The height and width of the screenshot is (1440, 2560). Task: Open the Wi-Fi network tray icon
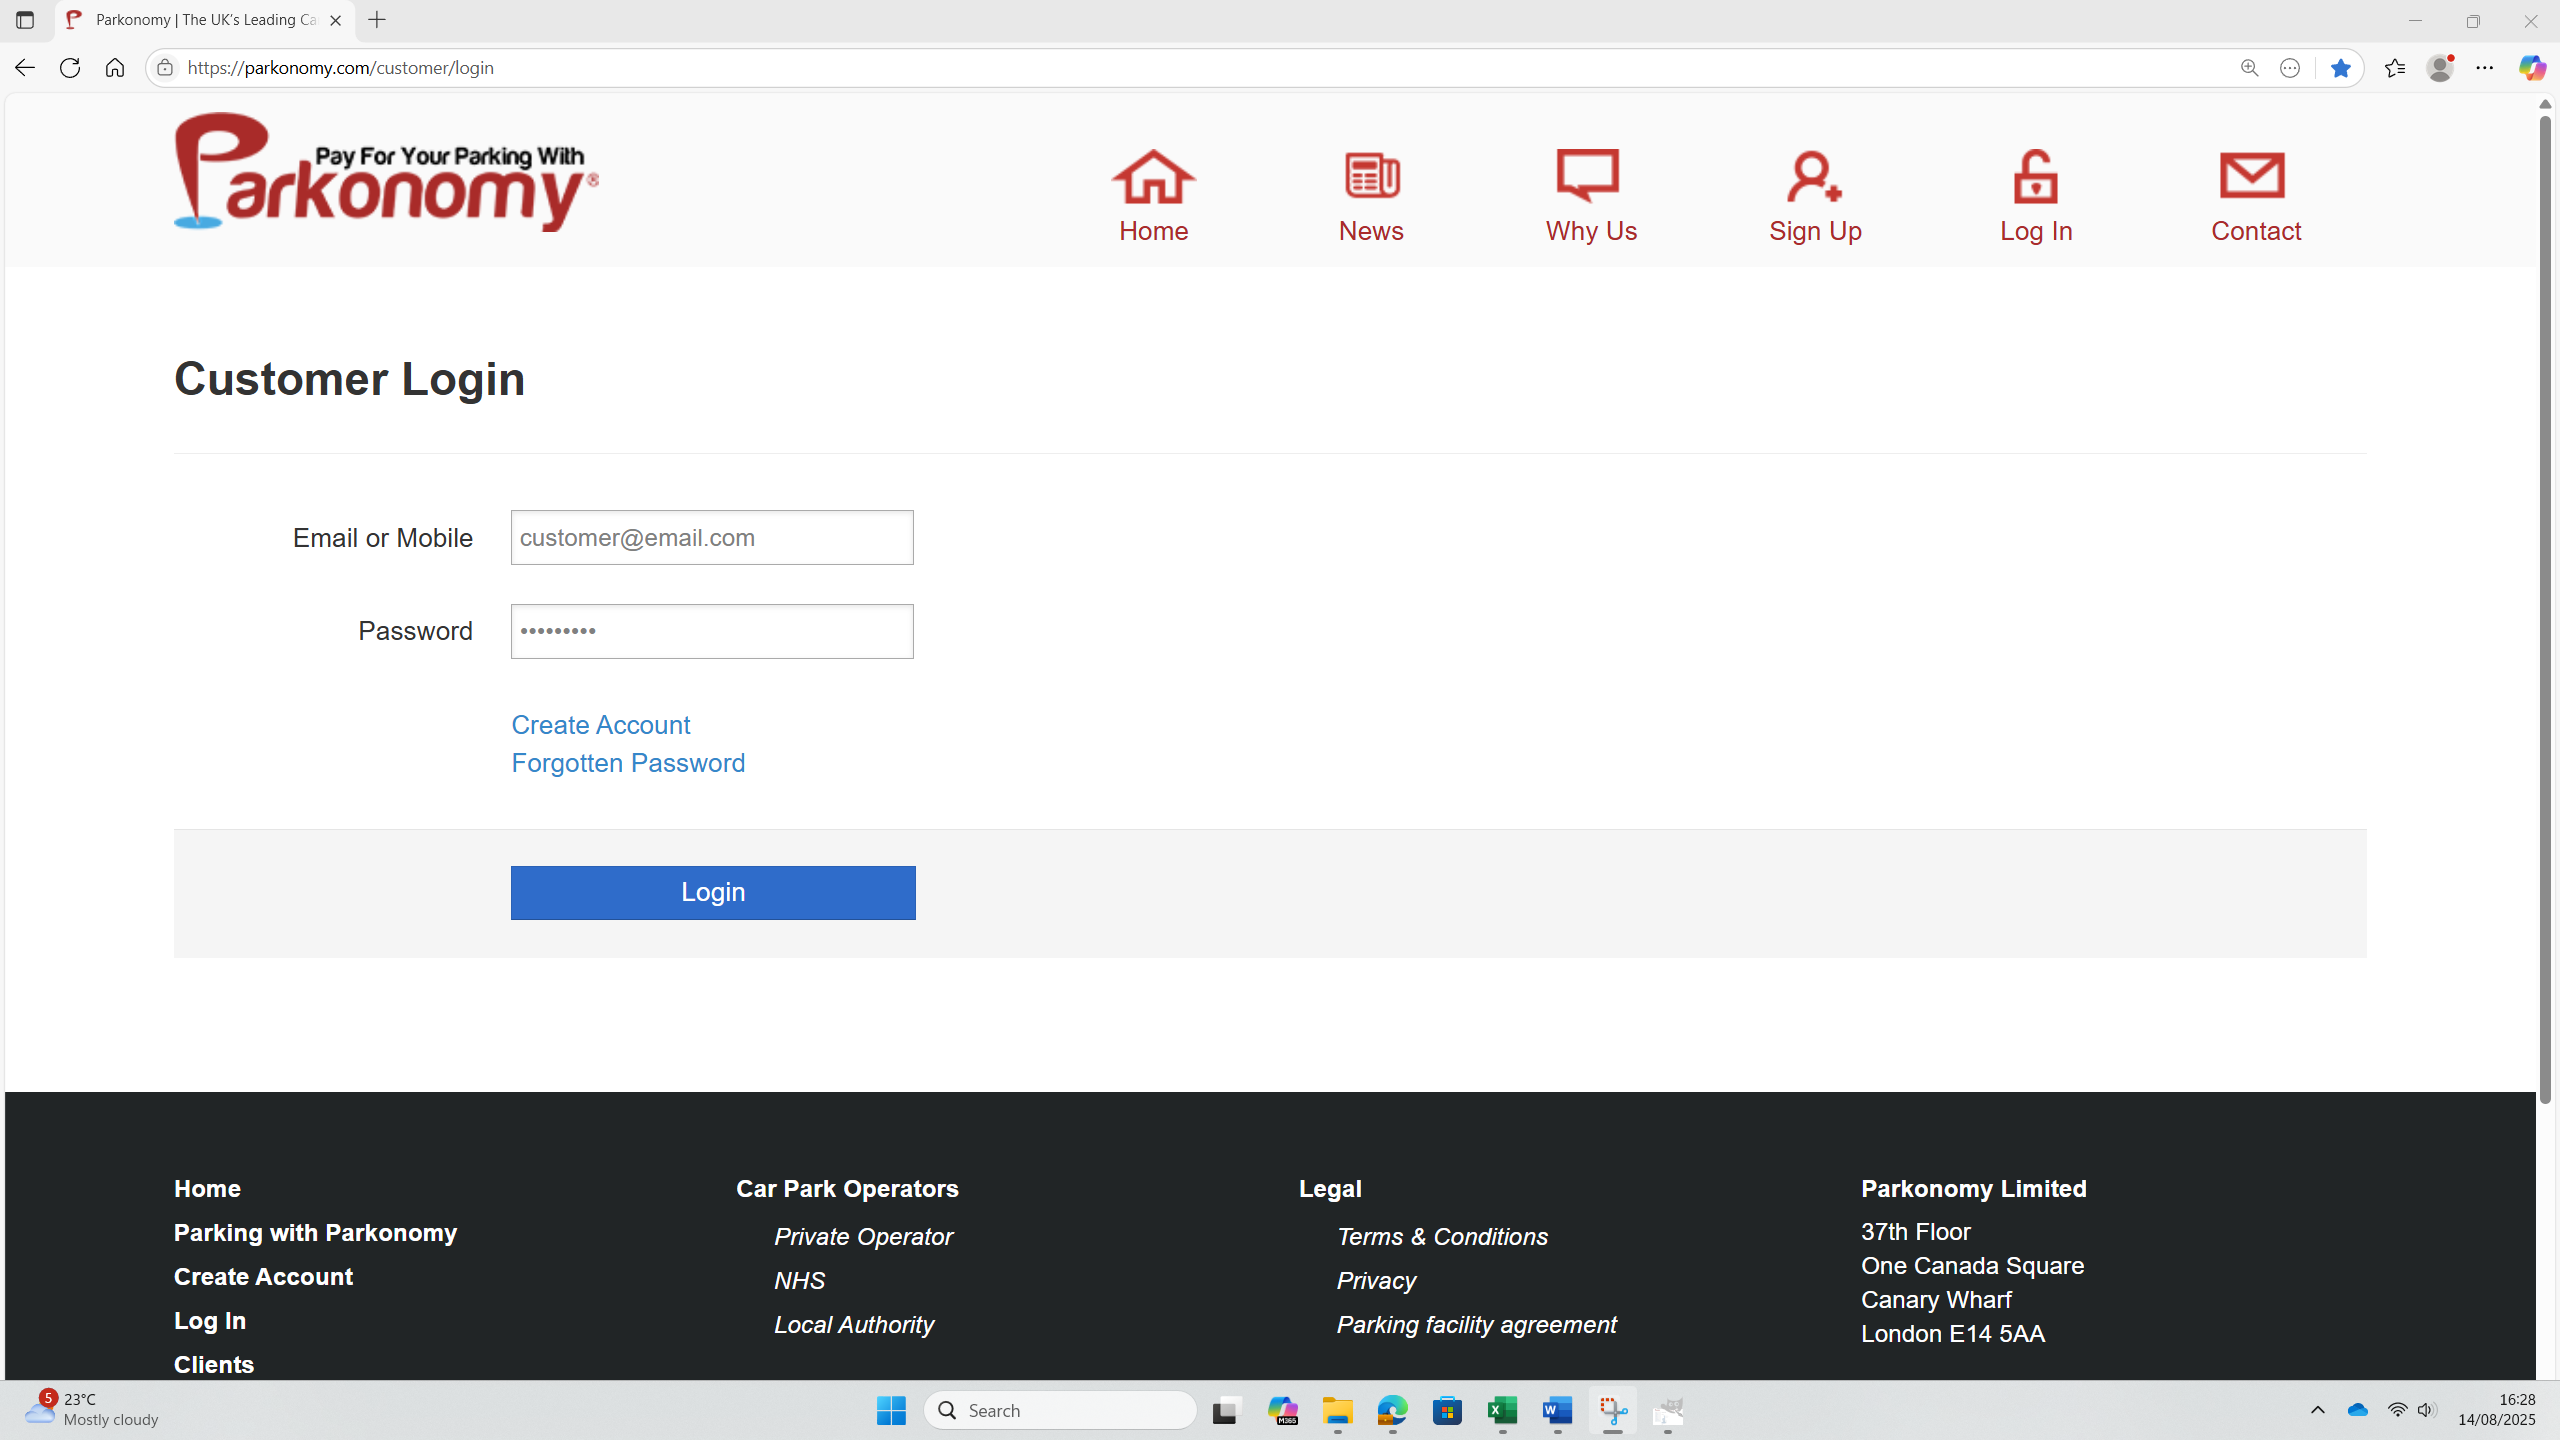[x=2397, y=1410]
